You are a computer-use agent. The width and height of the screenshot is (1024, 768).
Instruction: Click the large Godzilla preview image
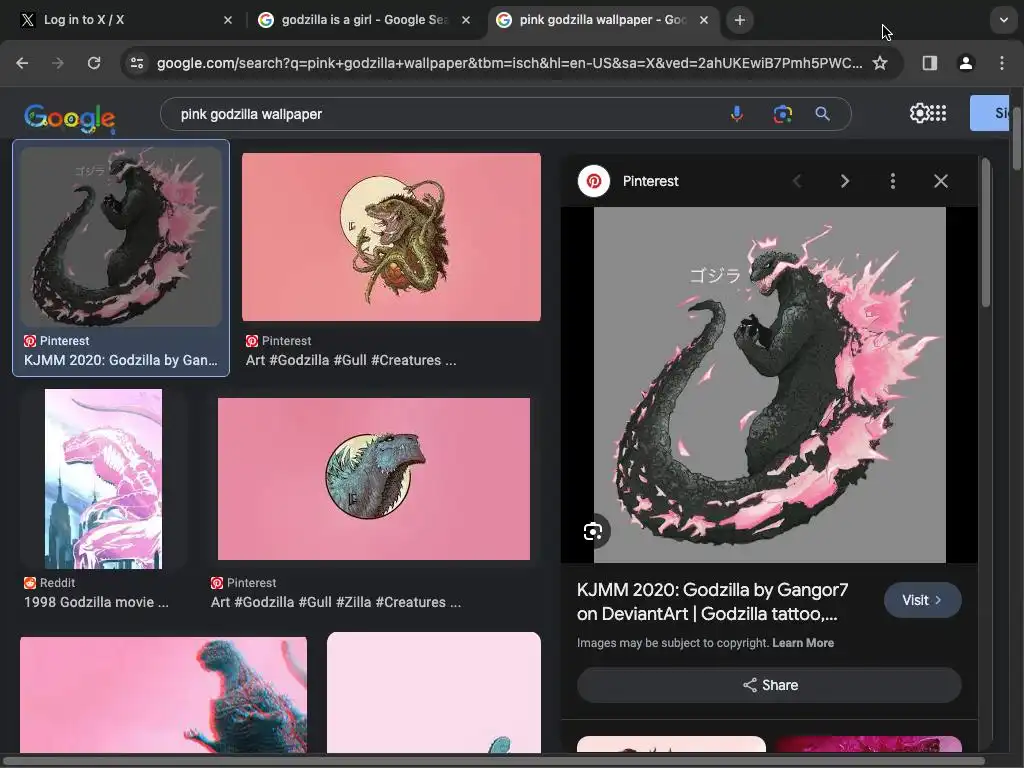pos(769,385)
